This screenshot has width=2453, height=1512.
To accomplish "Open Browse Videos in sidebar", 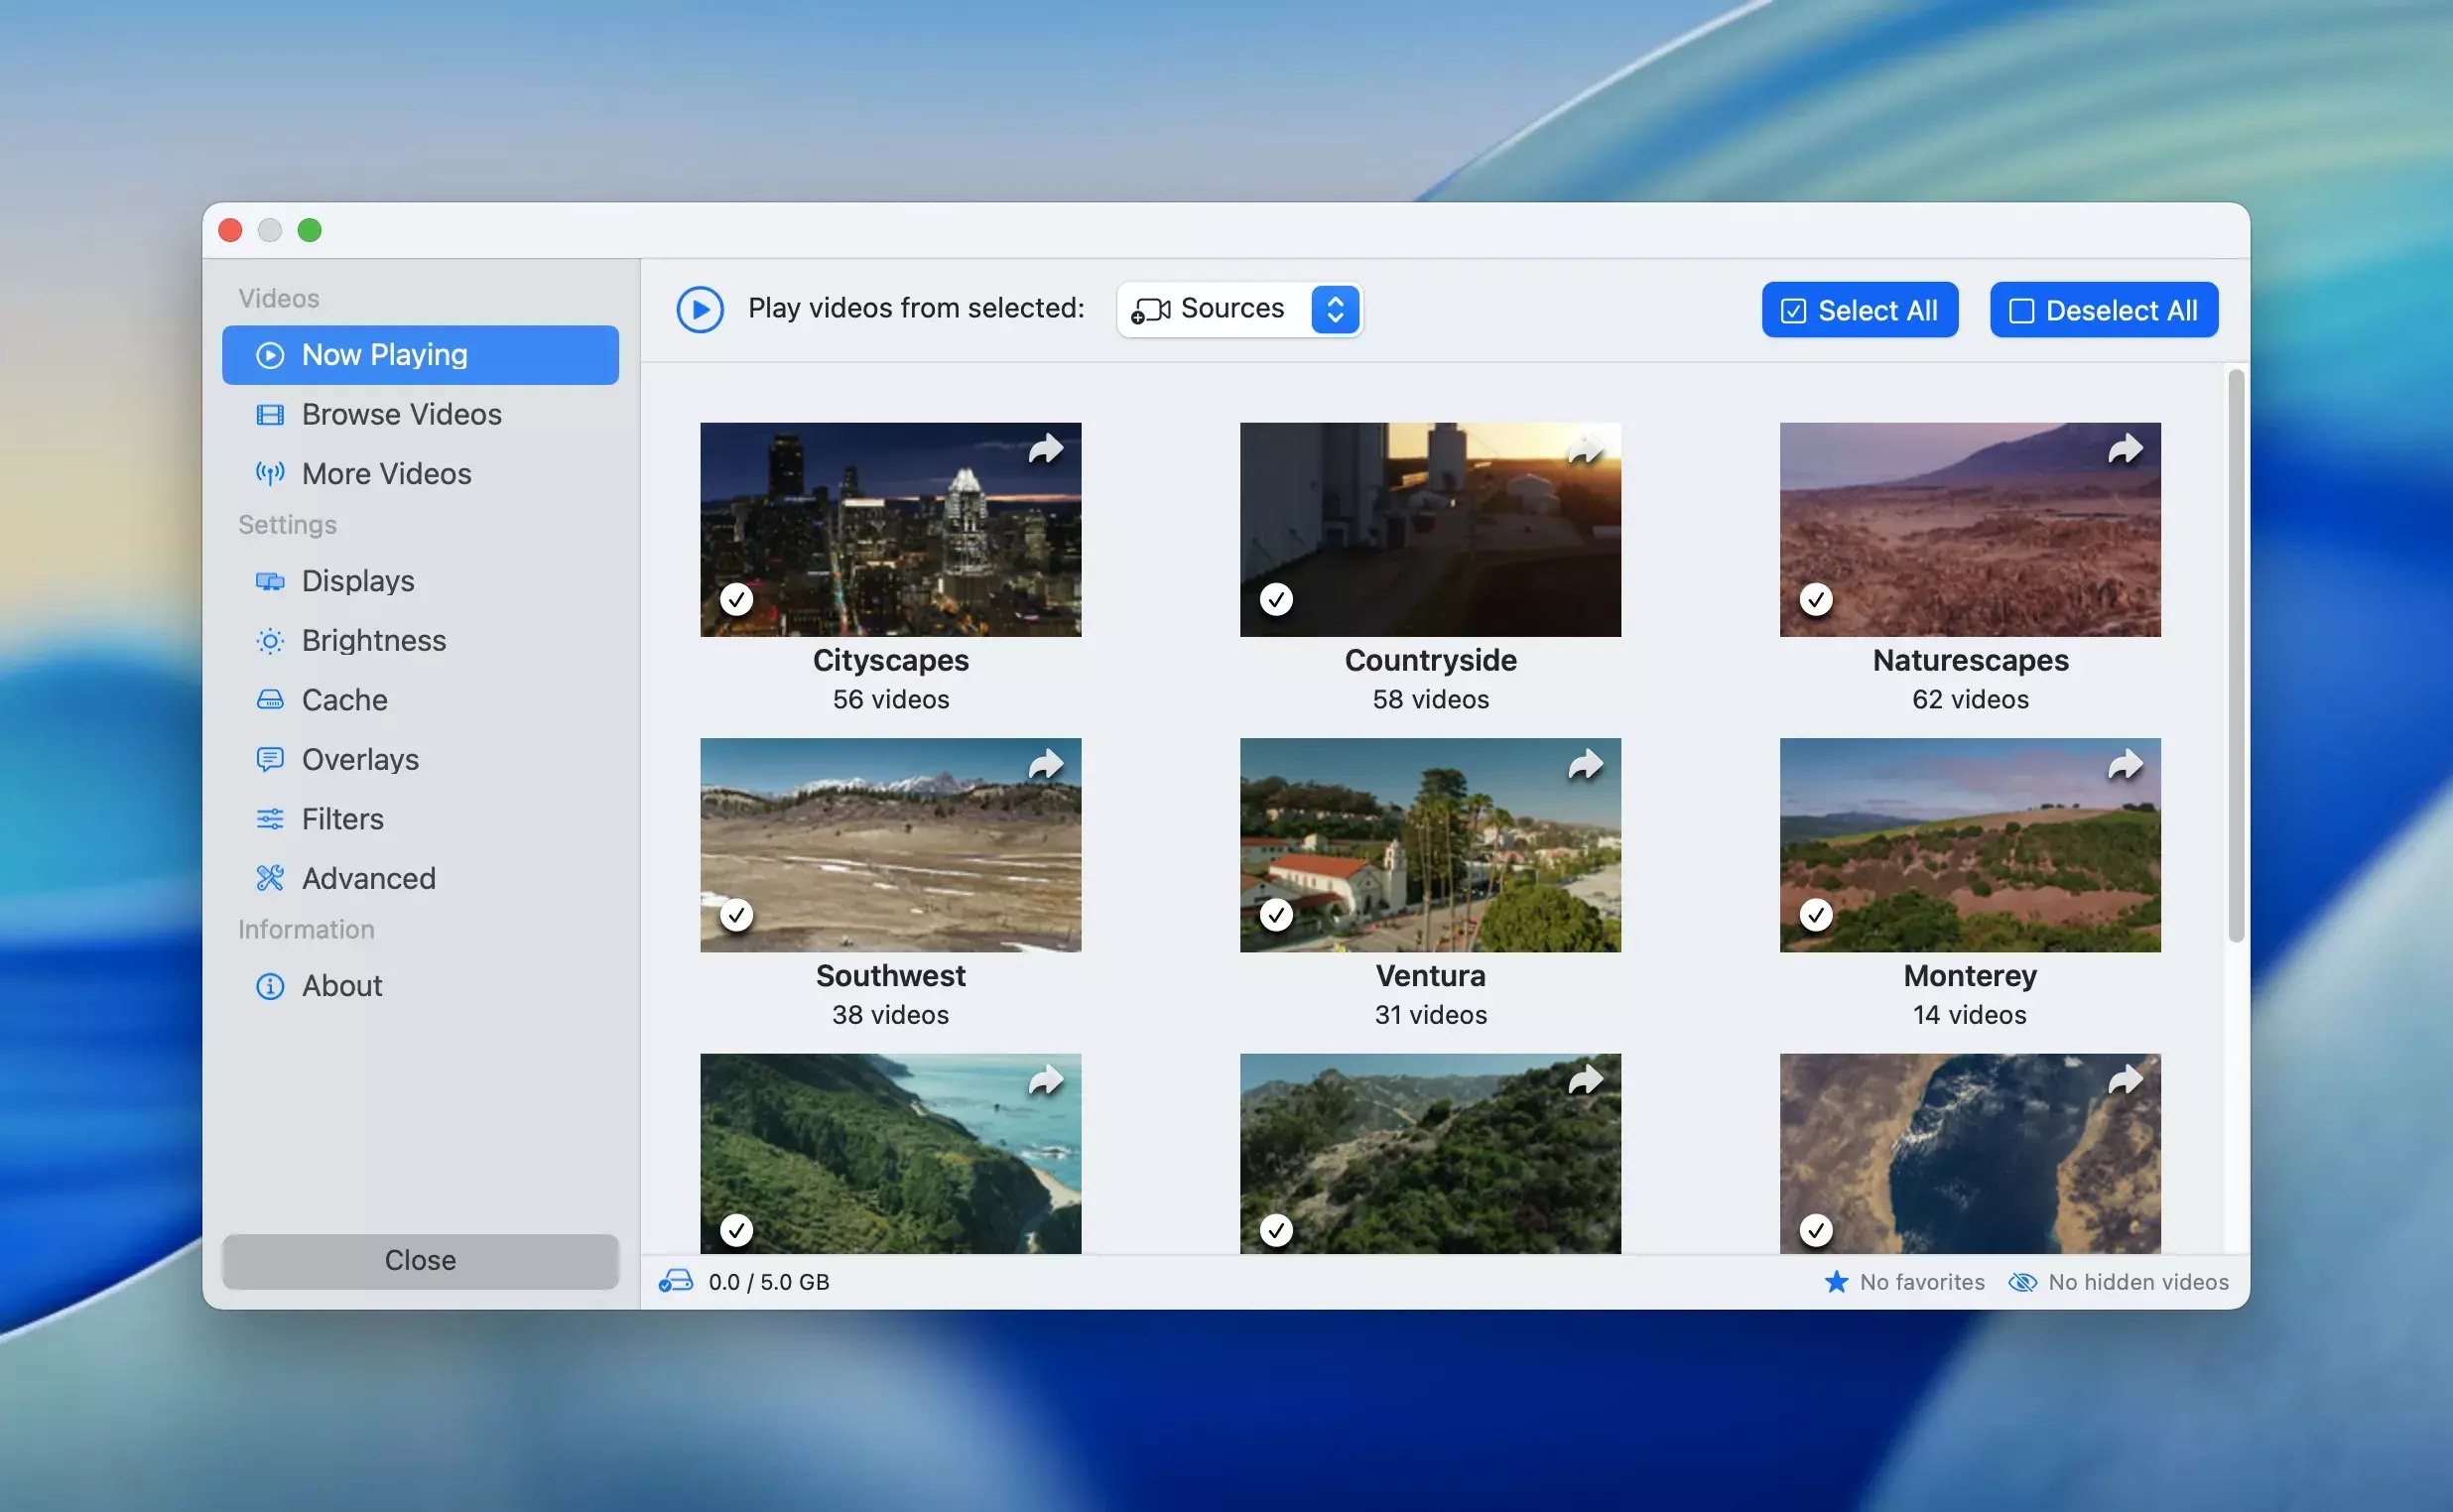I will point(401,414).
